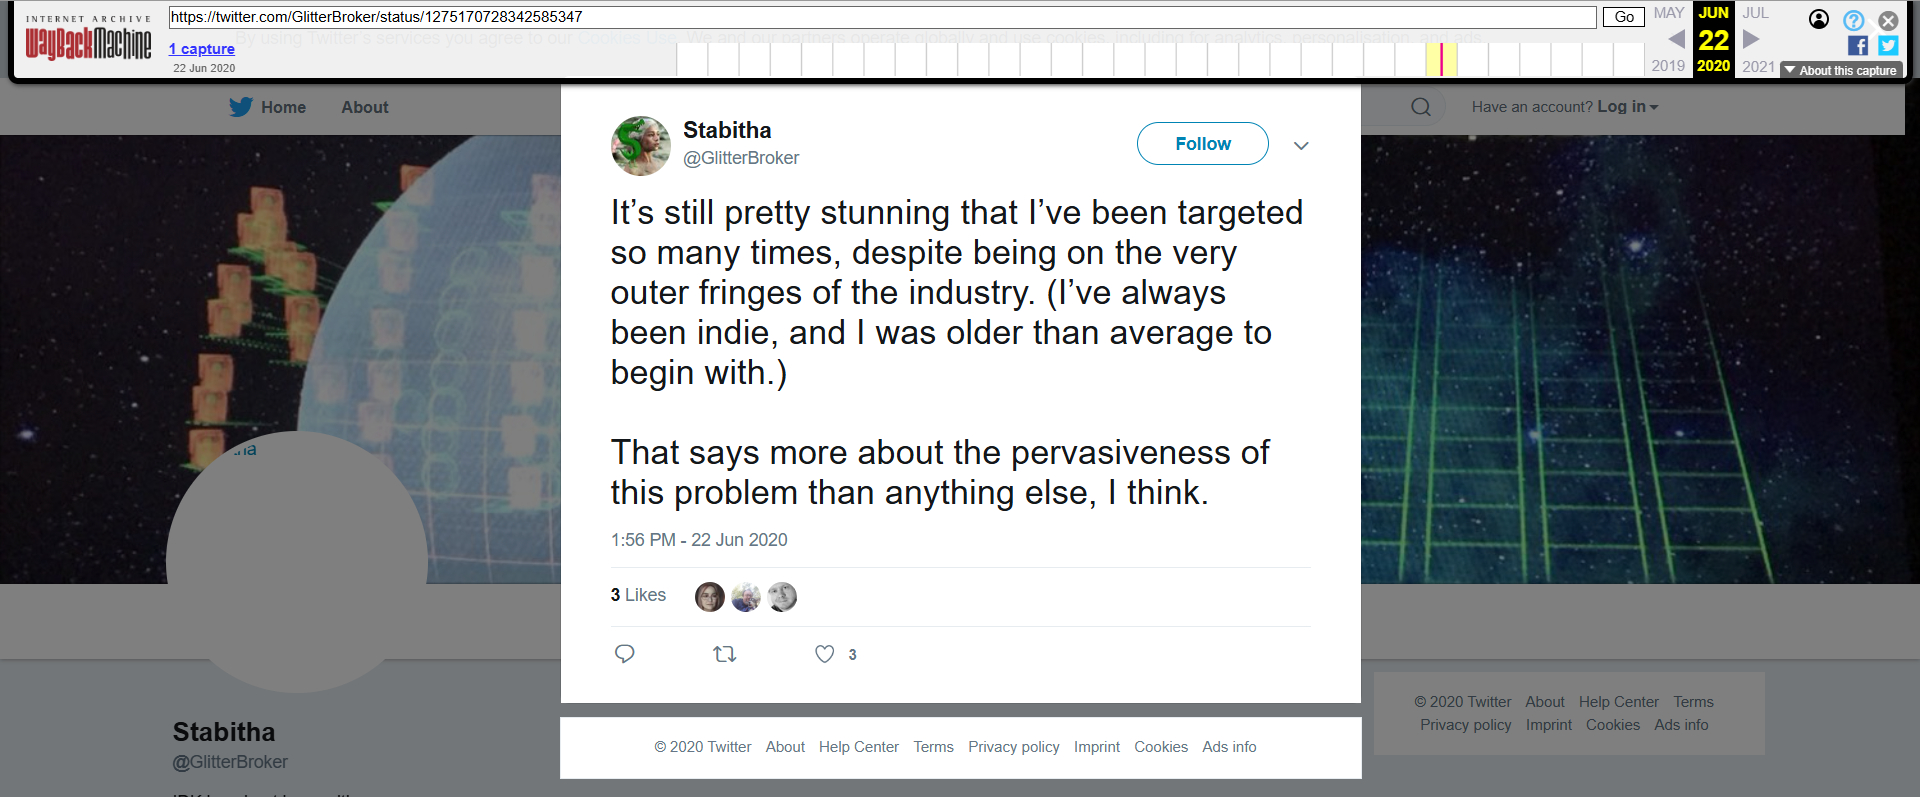Open the 1 capture link
1920x797 pixels.
pyautogui.click(x=202, y=49)
